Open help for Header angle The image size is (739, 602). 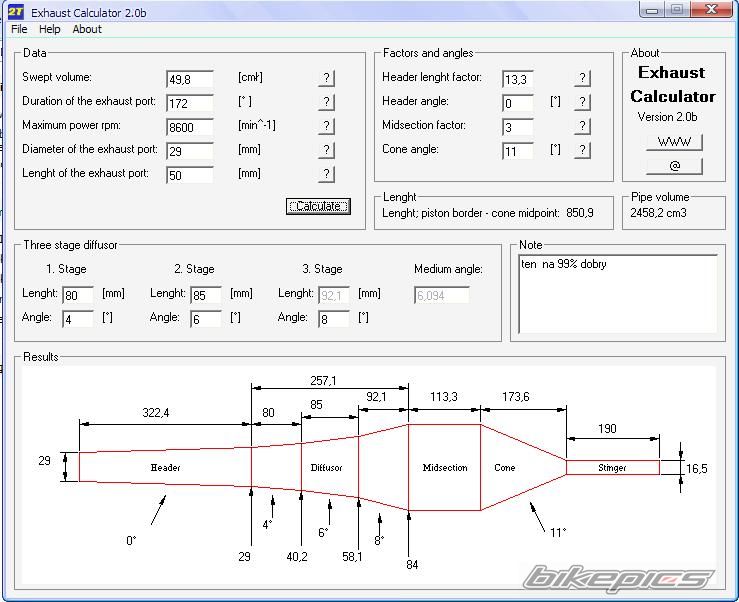click(582, 102)
